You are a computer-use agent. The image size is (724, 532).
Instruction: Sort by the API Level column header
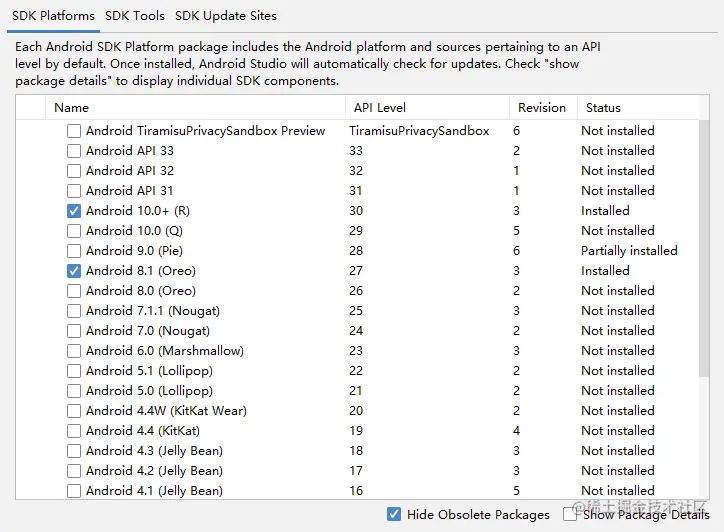tap(427, 108)
